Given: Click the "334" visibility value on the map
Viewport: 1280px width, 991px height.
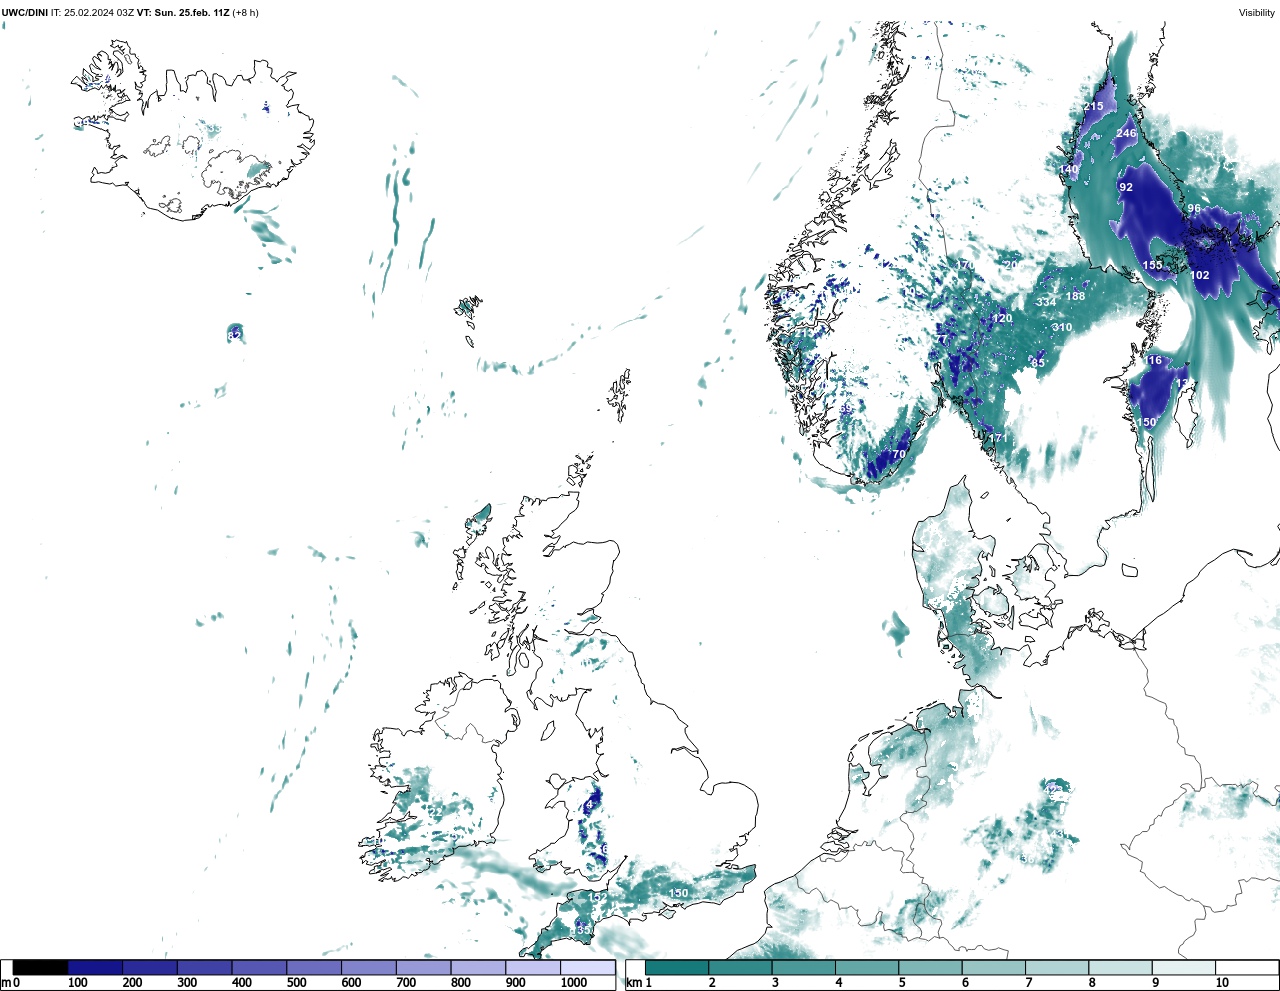Looking at the screenshot, I should pyautogui.click(x=1046, y=302).
